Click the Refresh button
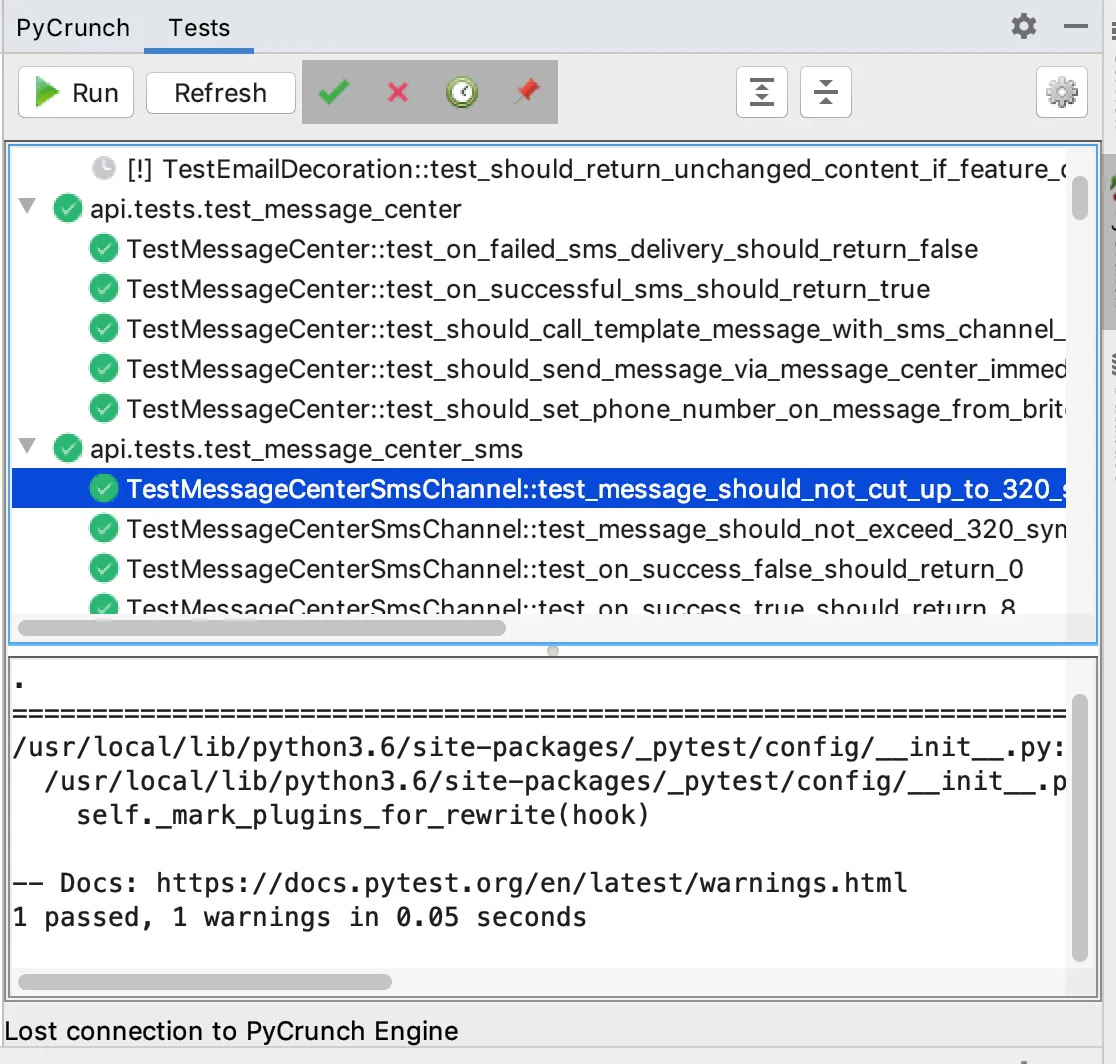 [x=220, y=93]
